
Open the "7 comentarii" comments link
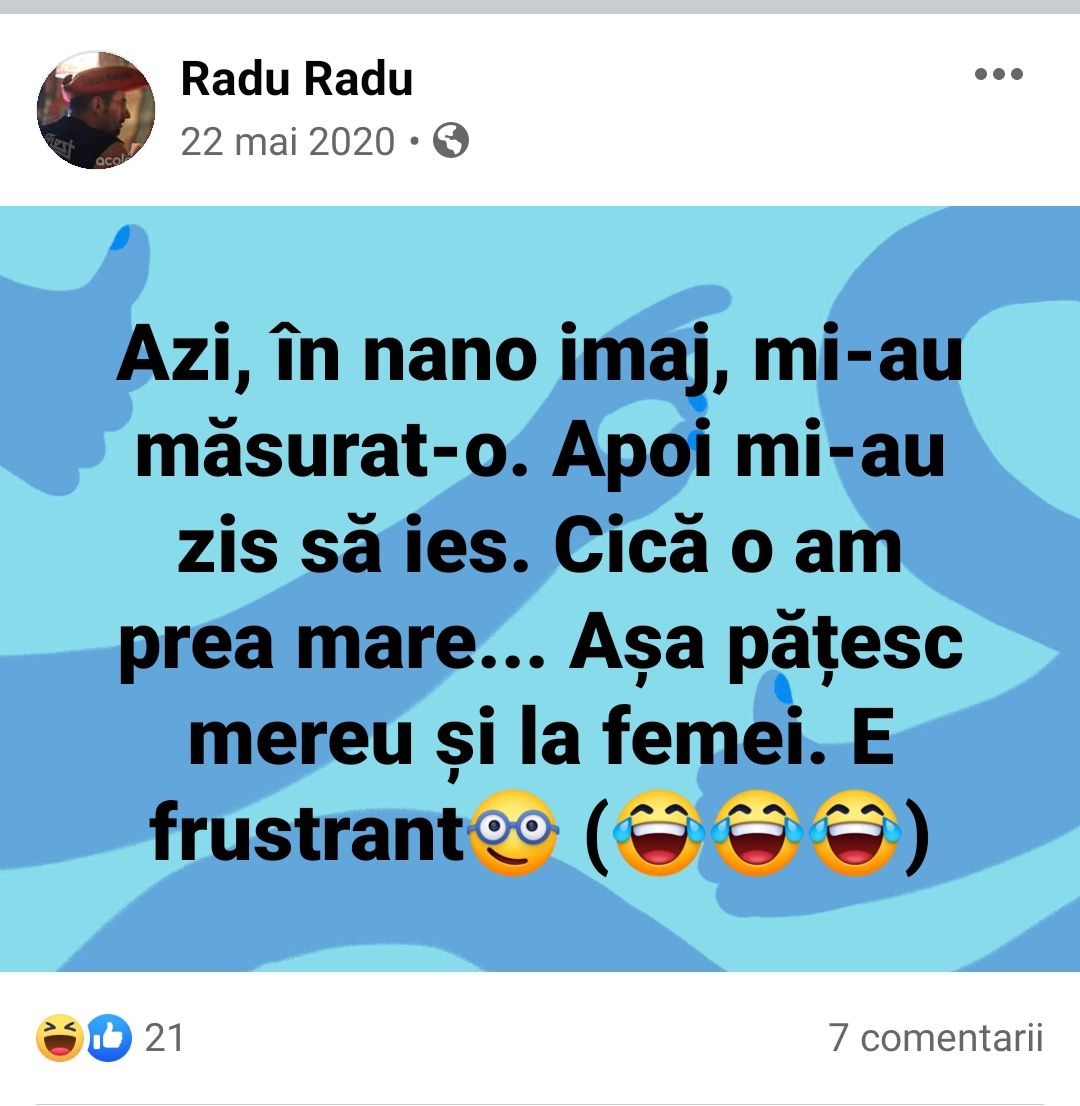point(935,1038)
